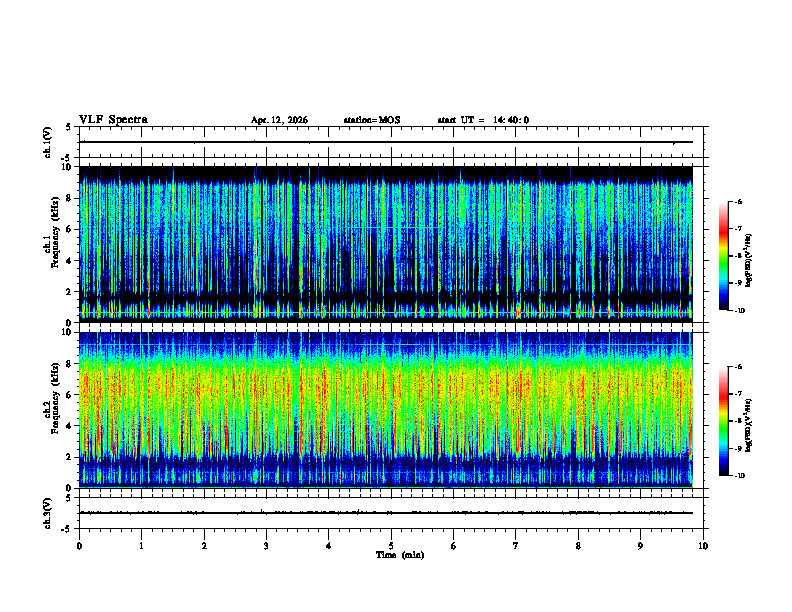792x612 pixels.
Task: Click the ch.1 frequency tick label "6"
Action: (70, 230)
